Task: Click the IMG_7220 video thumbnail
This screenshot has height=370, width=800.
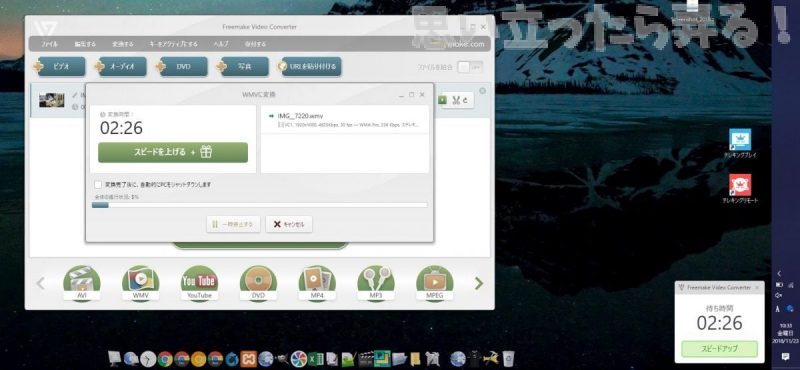Action: (52, 100)
